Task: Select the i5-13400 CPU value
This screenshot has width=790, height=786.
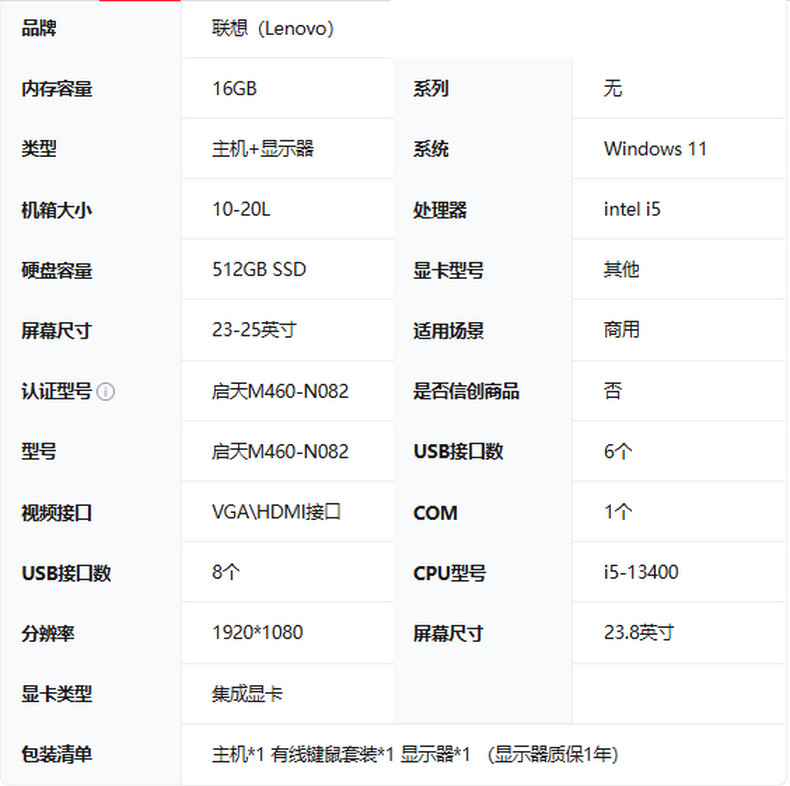Action: (x=641, y=572)
